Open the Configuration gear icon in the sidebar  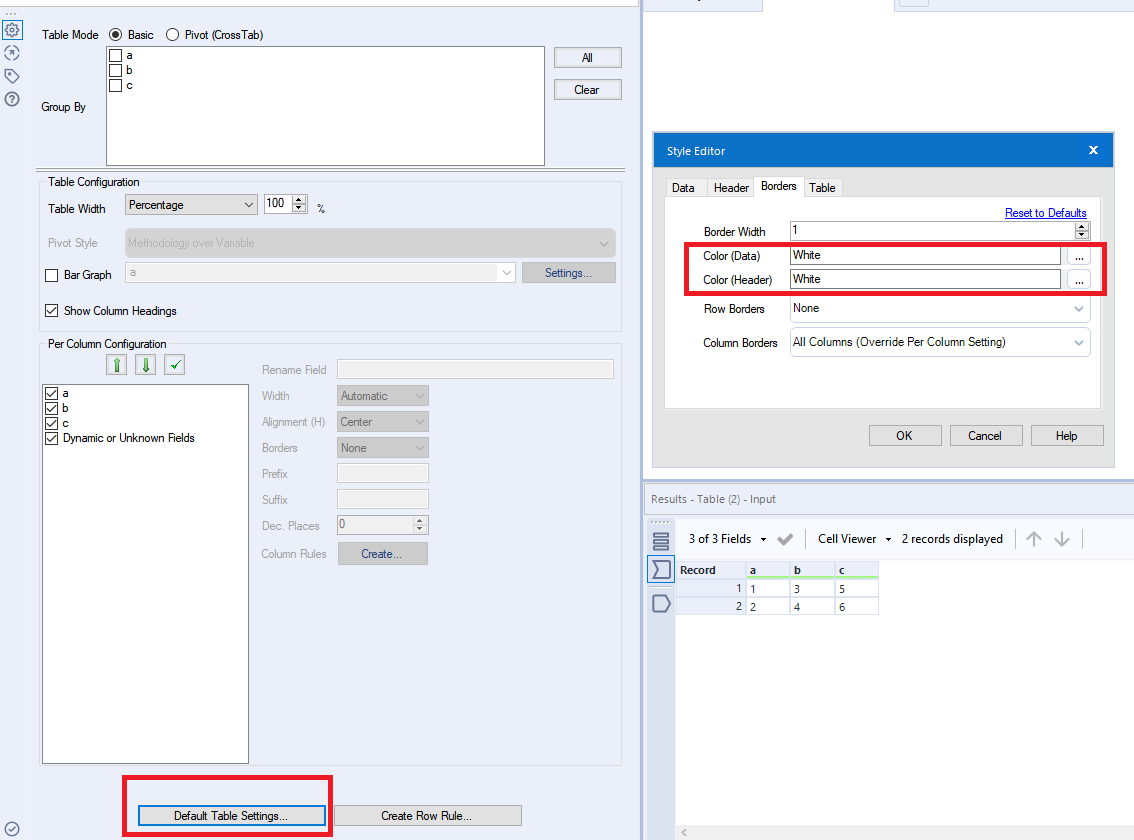(13, 30)
